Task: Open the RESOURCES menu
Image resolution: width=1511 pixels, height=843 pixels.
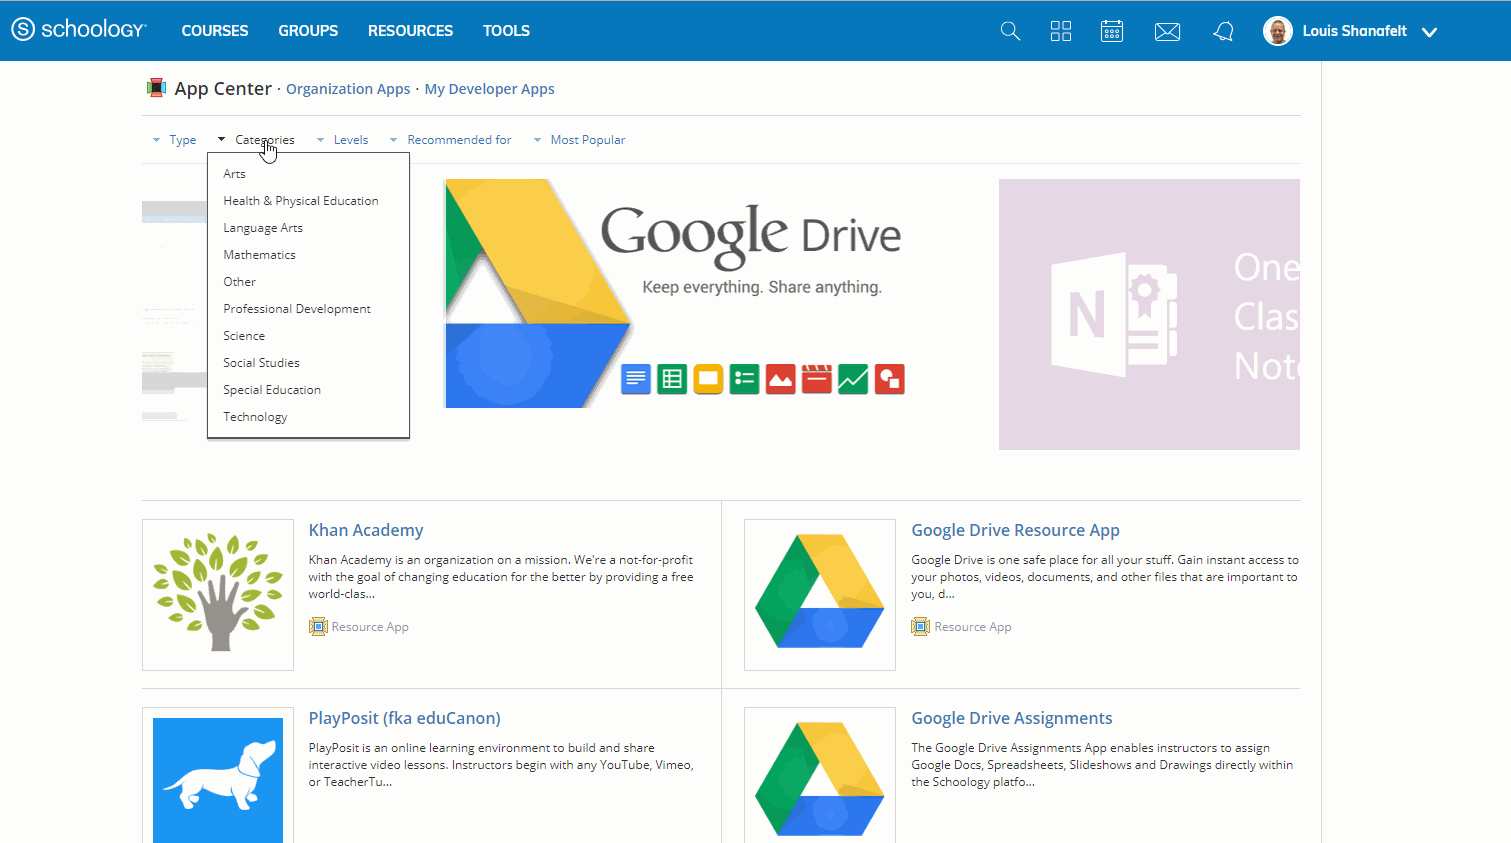Action: coord(410,31)
